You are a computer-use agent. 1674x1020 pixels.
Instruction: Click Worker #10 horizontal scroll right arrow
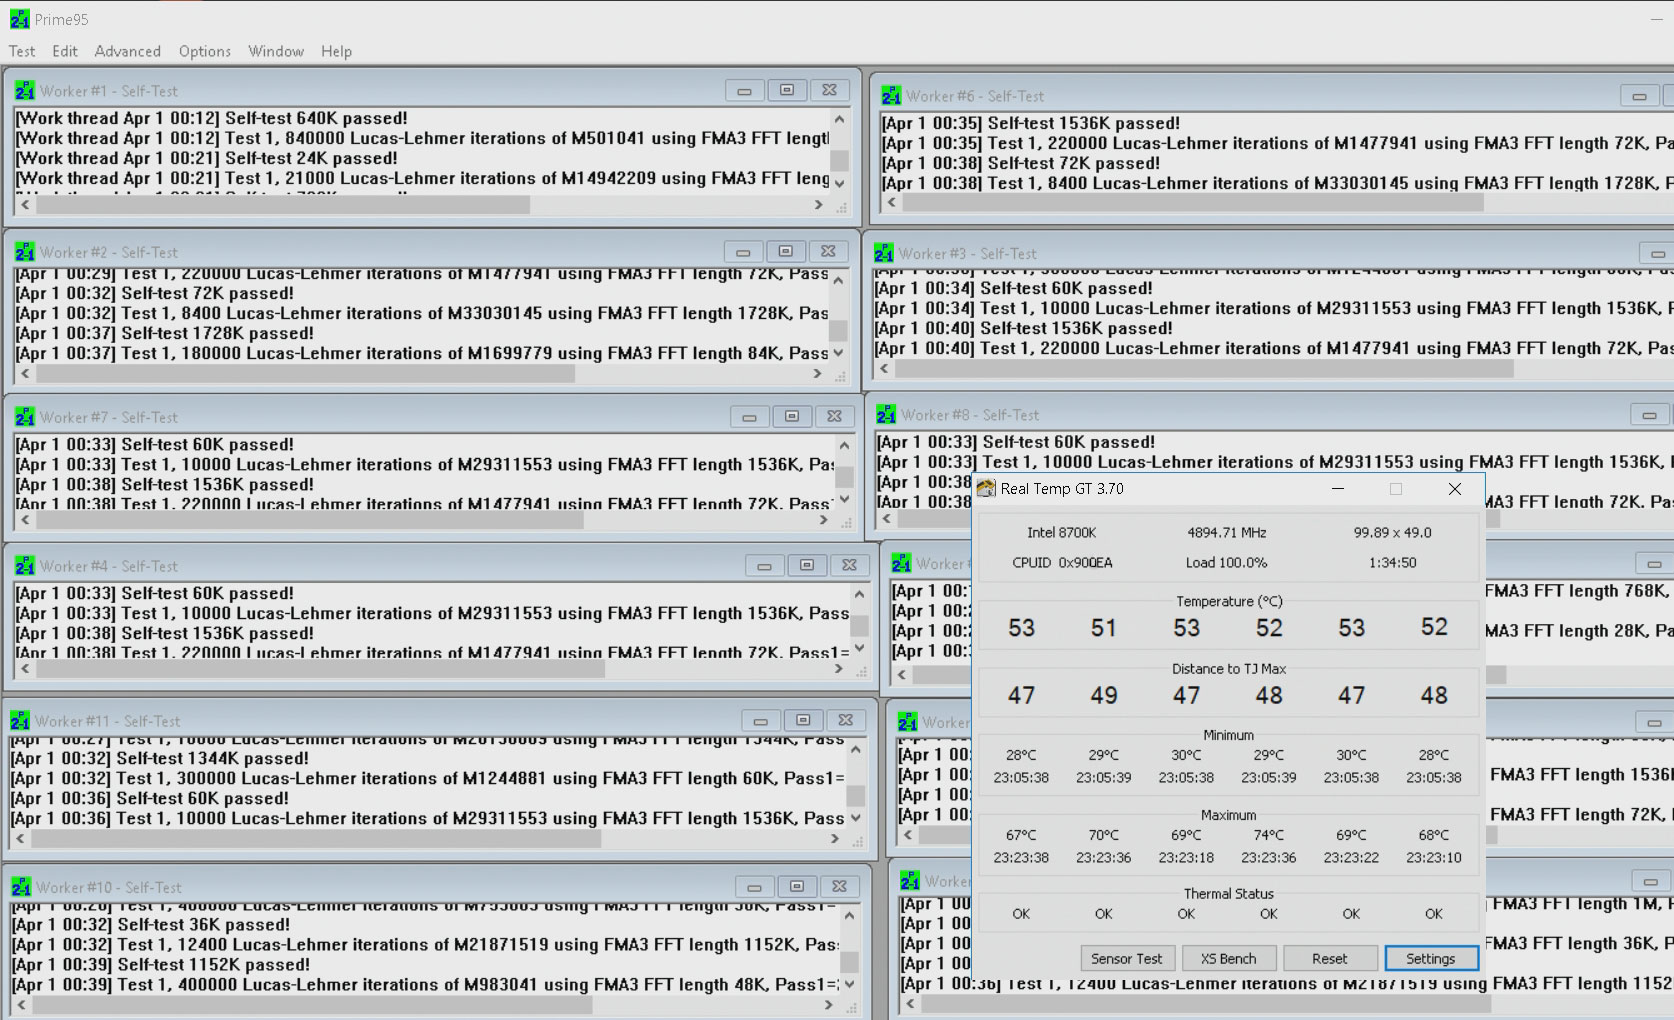point(828,1004)
